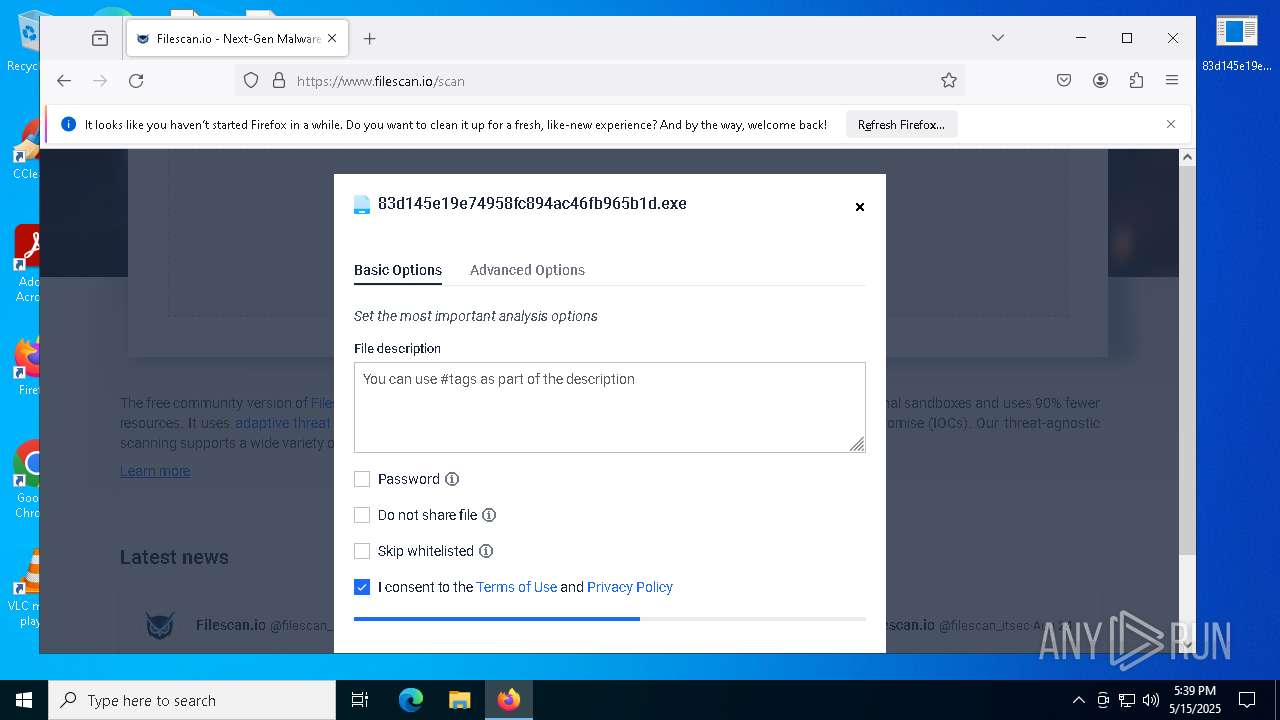
Task: Click the tracking protection shield icon
Action: [251, 81]
